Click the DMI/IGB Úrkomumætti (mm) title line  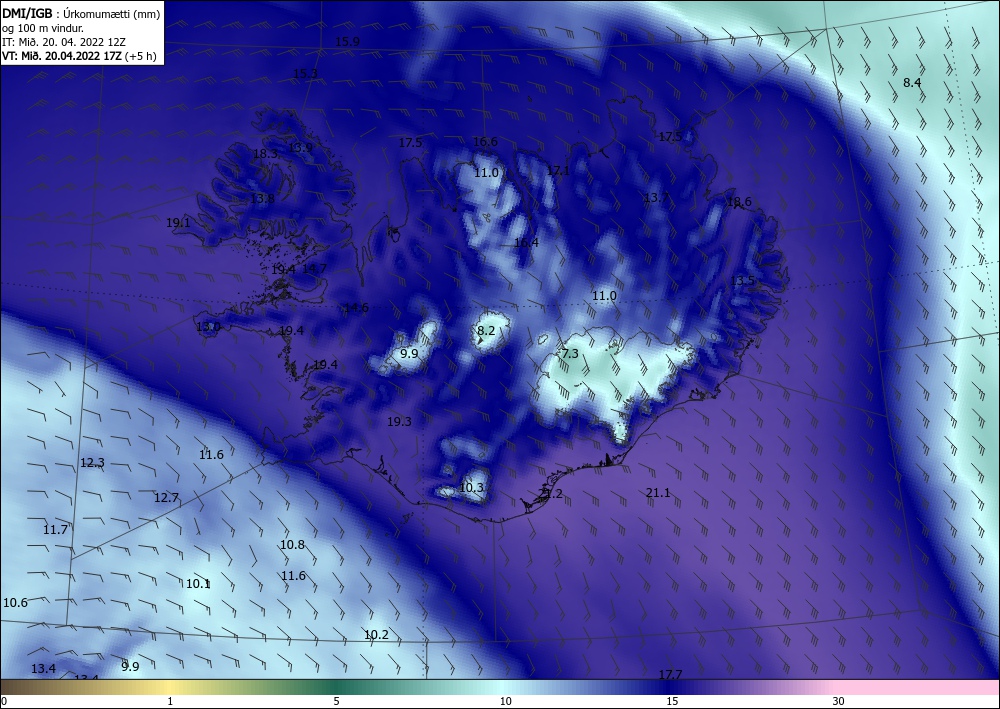point(81,13)
